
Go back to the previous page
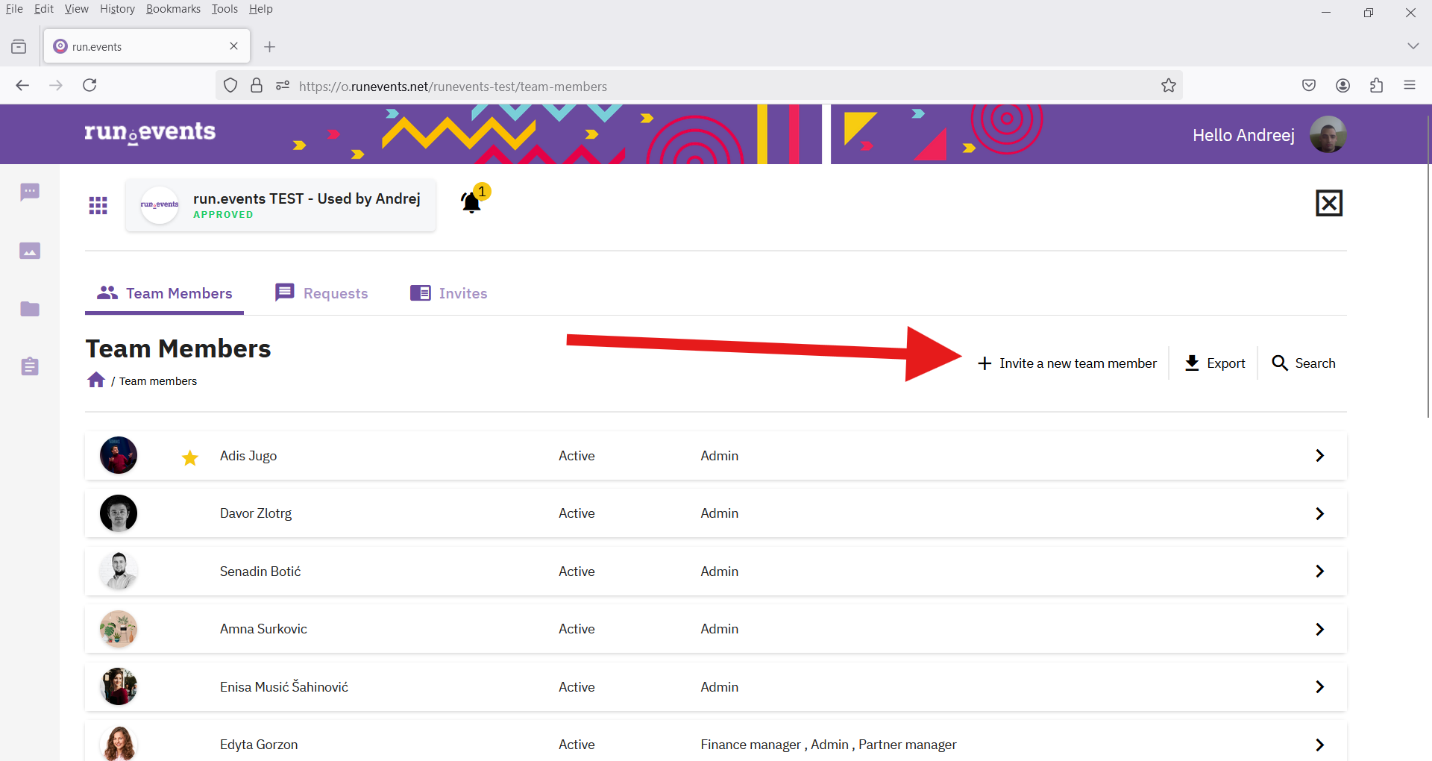(22, 86)
